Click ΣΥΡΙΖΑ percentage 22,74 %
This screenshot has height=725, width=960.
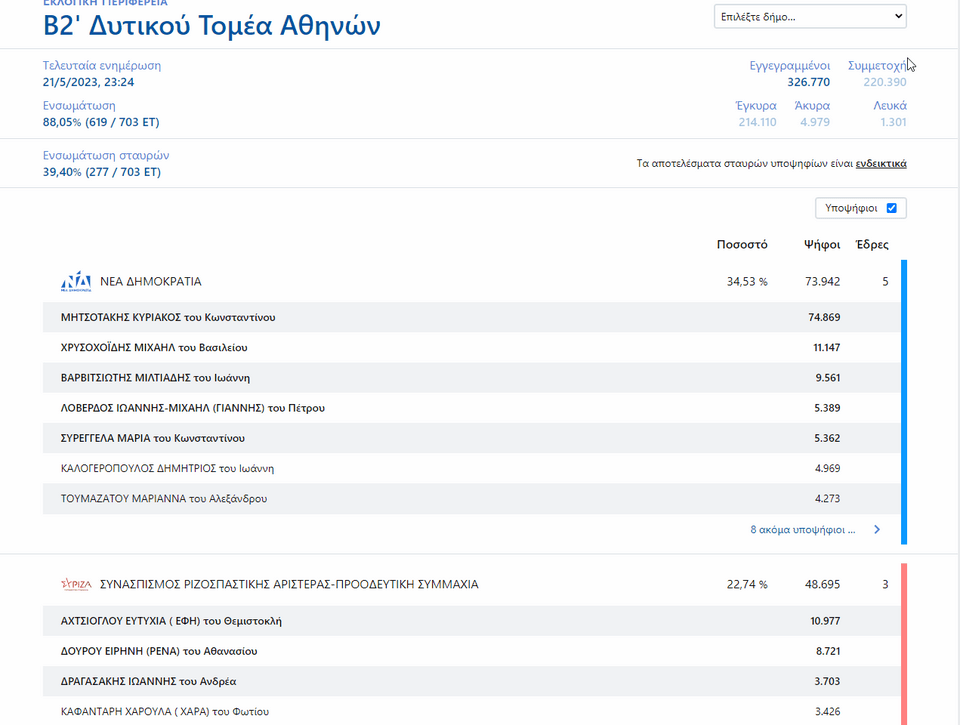click(x=747, y=584)
